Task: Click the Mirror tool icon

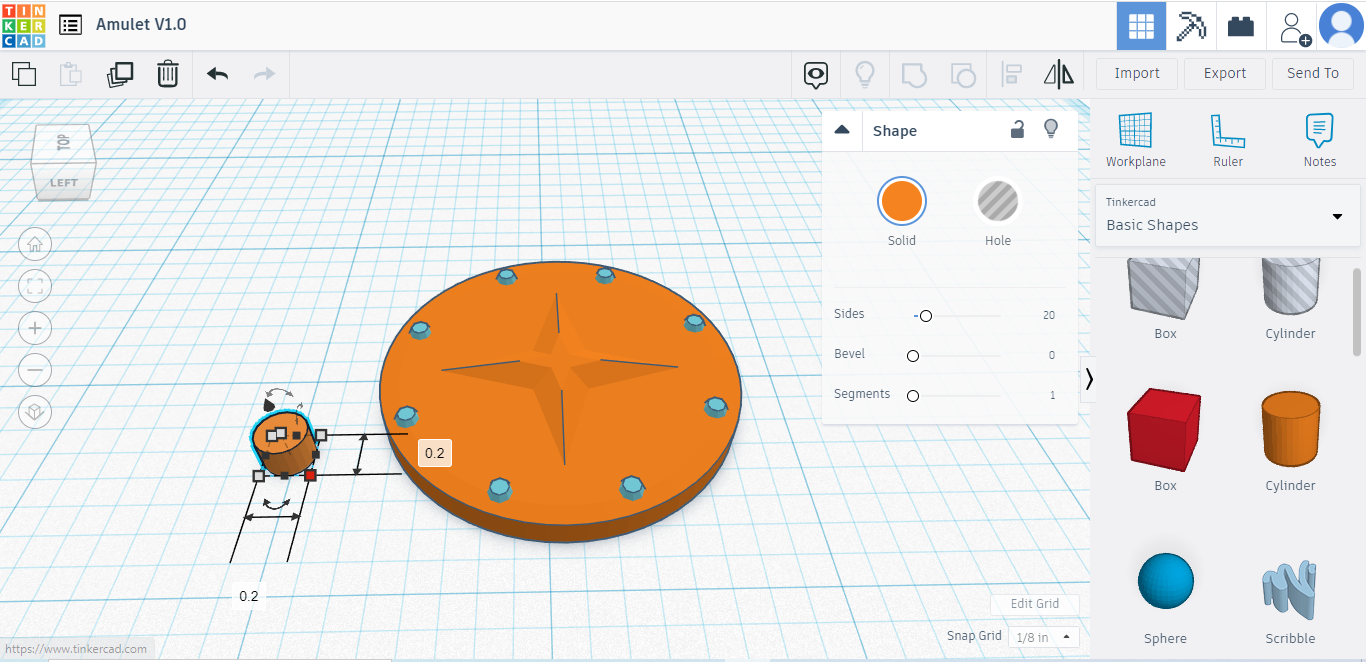Action: [x=1058, y=74]
